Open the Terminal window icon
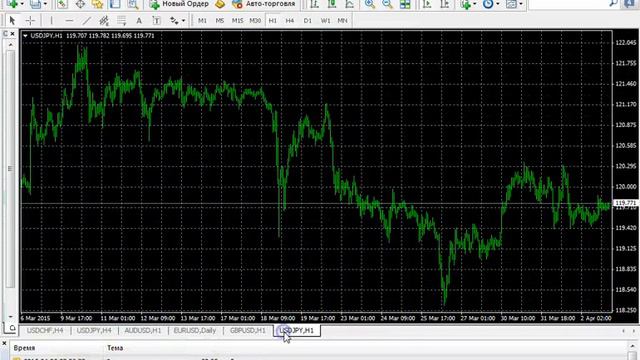 [x=115, y=4]
